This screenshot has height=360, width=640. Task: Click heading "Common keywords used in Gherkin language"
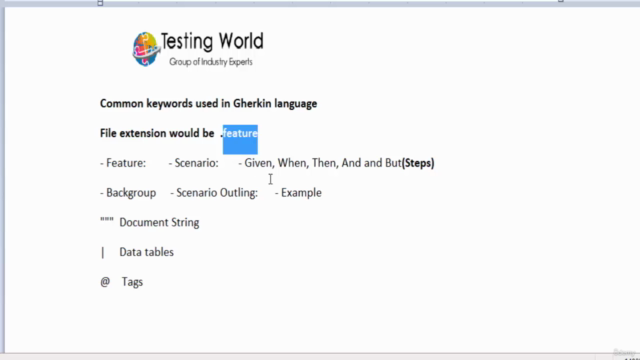pyautogui.click(x=209, y=104)
